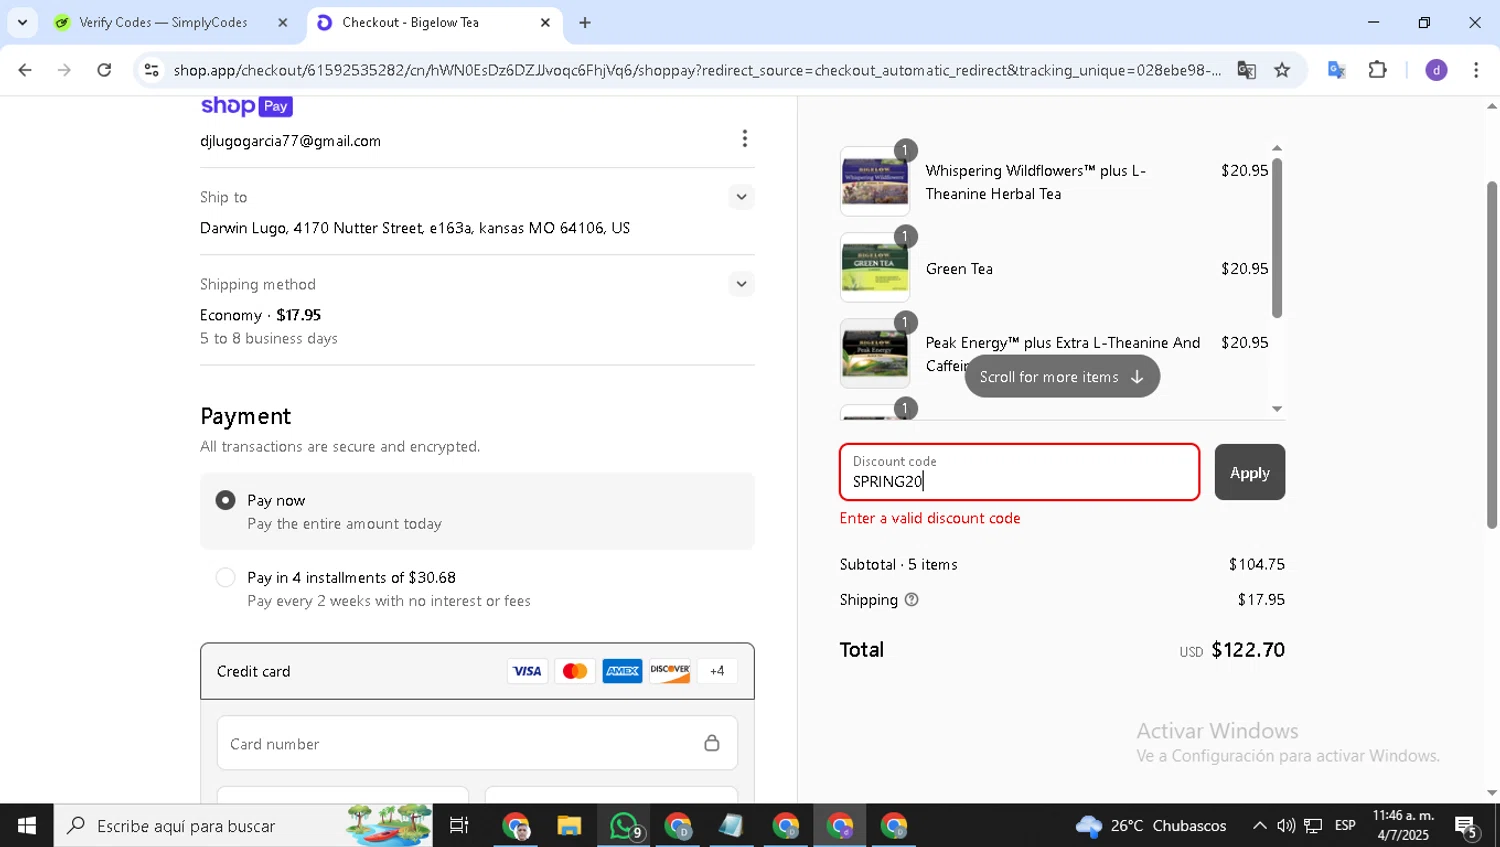Image resolution: width=1500 pixels, height=847 pixels.
Task: Open the Chrome three-dot menu
Action: pos(1476,70)
